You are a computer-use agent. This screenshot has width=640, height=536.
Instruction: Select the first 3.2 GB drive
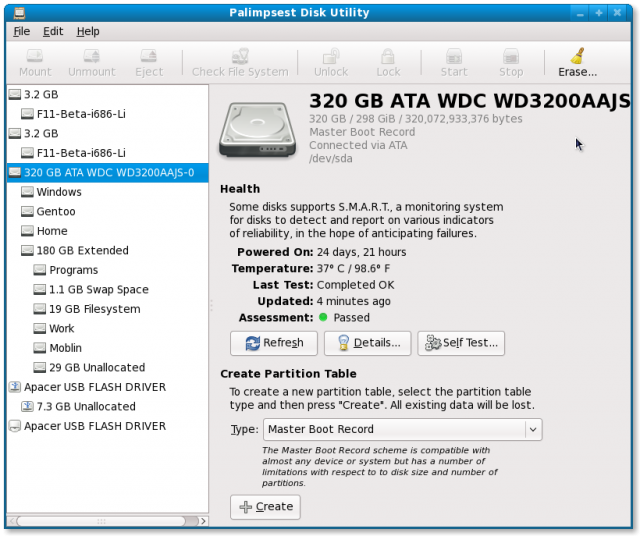coord(108,94)
